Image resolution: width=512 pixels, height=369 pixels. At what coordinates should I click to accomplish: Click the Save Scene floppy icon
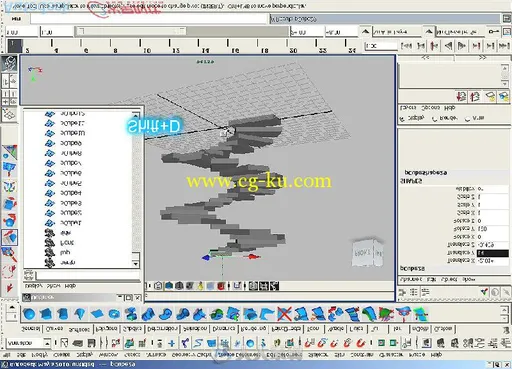point(91,343)
